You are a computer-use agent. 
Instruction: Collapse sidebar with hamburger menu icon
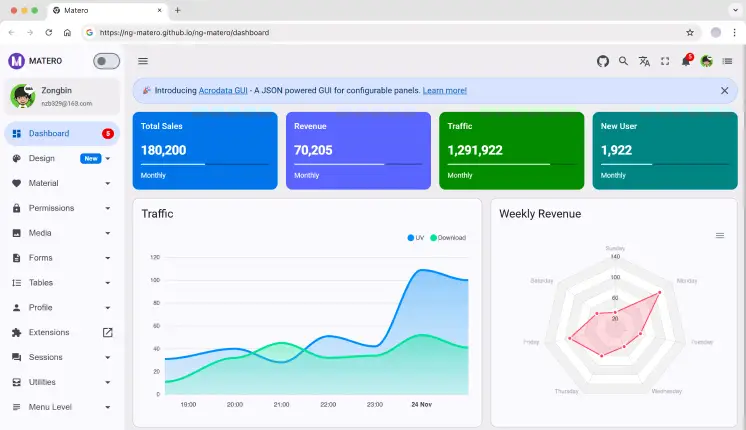pyautogui.click(x=143, y=61)
